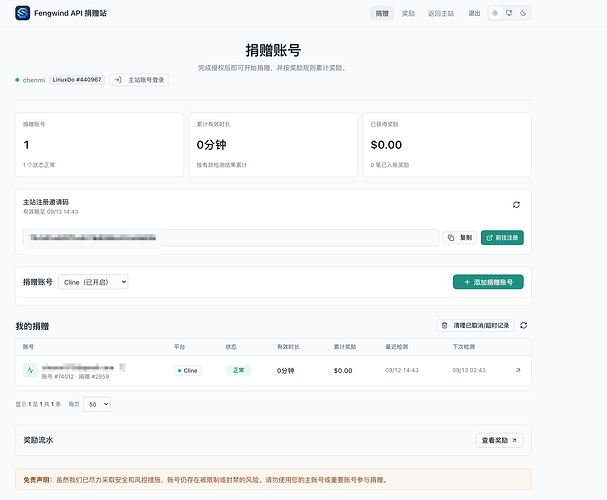Click the 奖励流水 heading

tap(38, 440)
